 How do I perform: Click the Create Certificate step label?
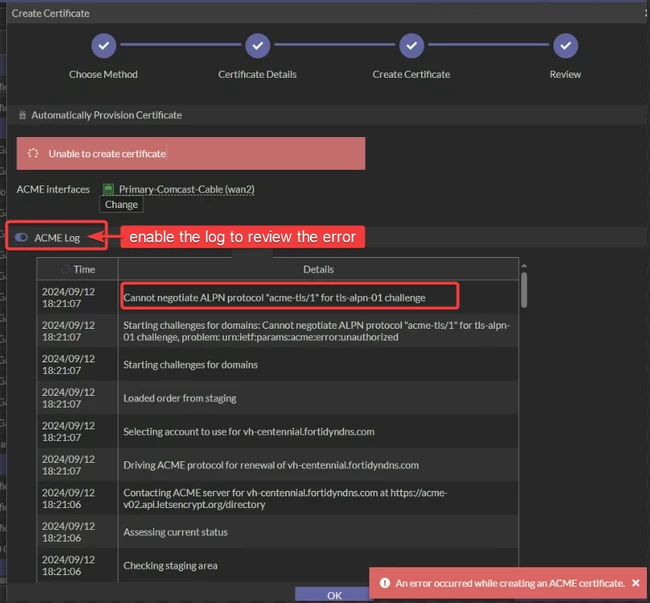411,74
